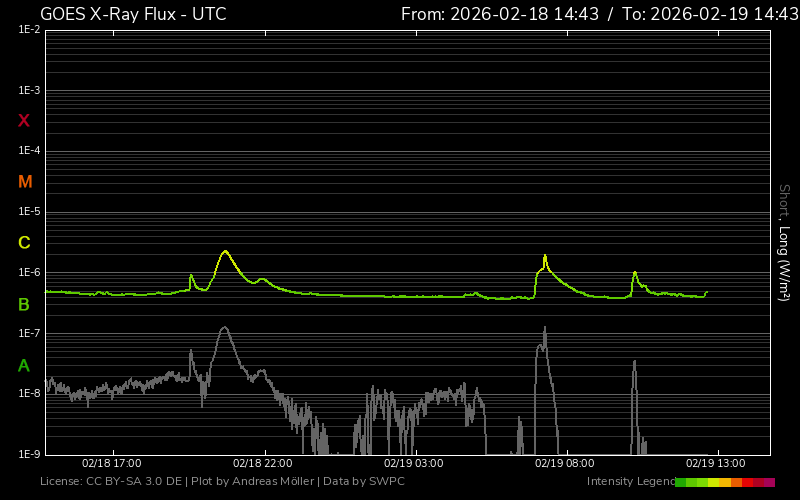800x500 pixels.
Task: Click the tallest yellow-green flux peak
Action: pos(225,251)
